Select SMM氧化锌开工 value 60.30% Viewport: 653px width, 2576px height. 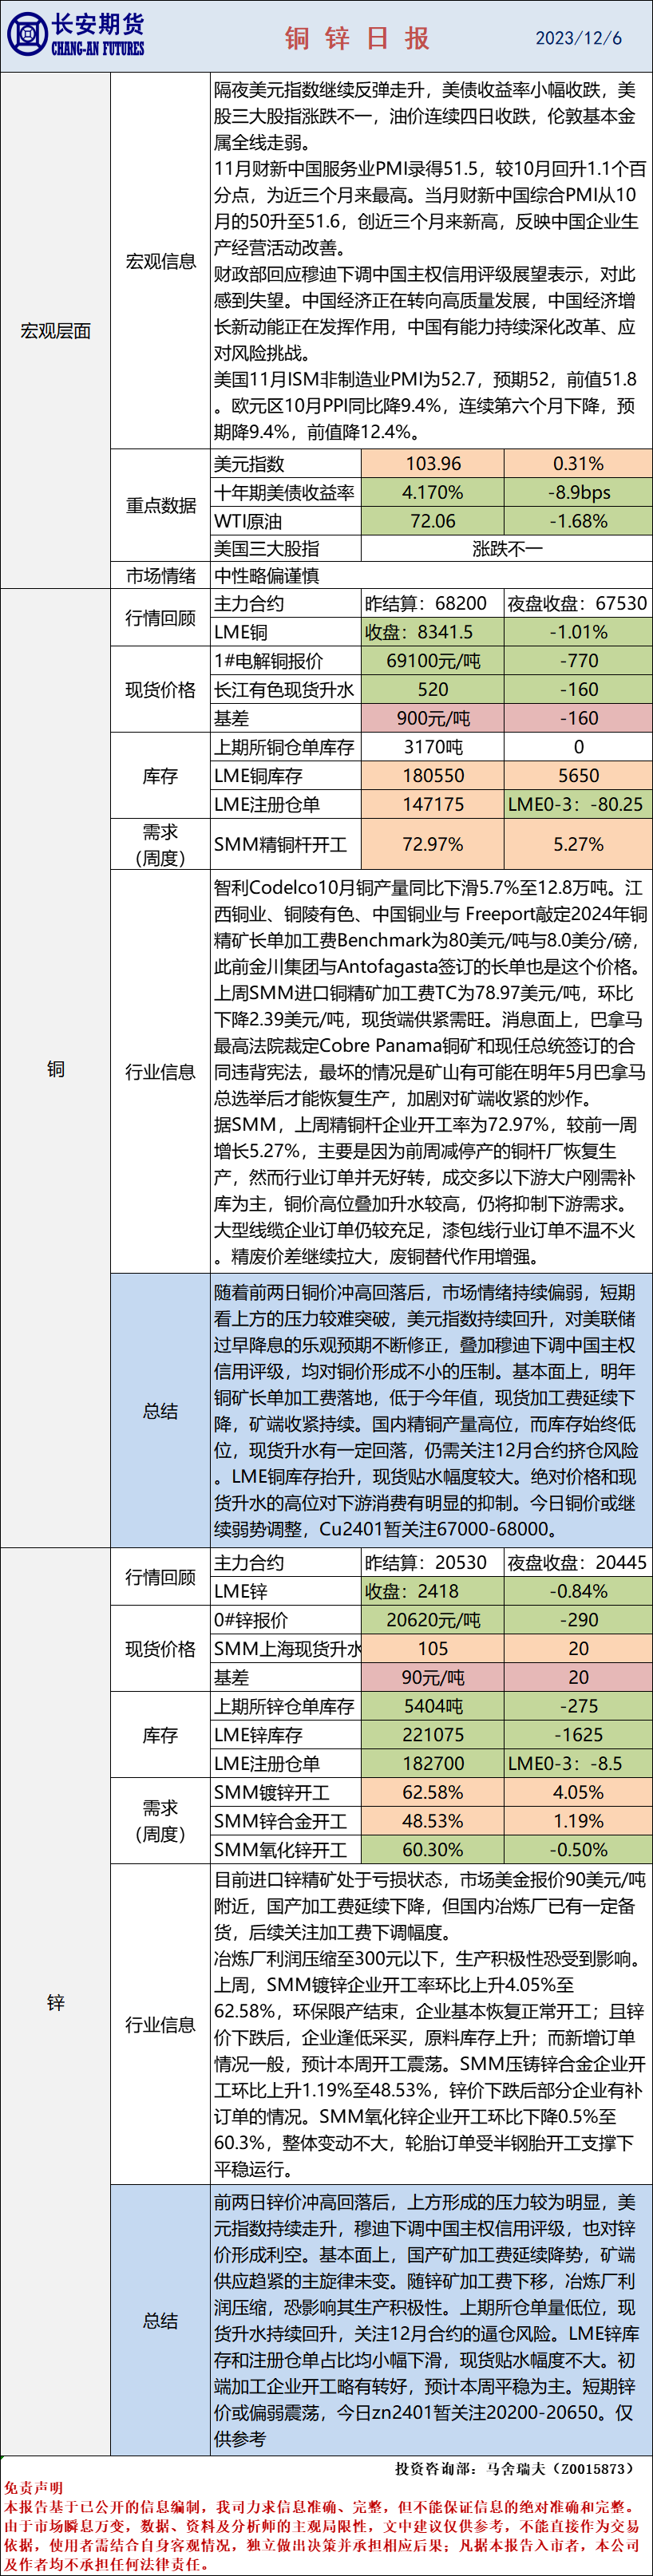coord(432,1850)
